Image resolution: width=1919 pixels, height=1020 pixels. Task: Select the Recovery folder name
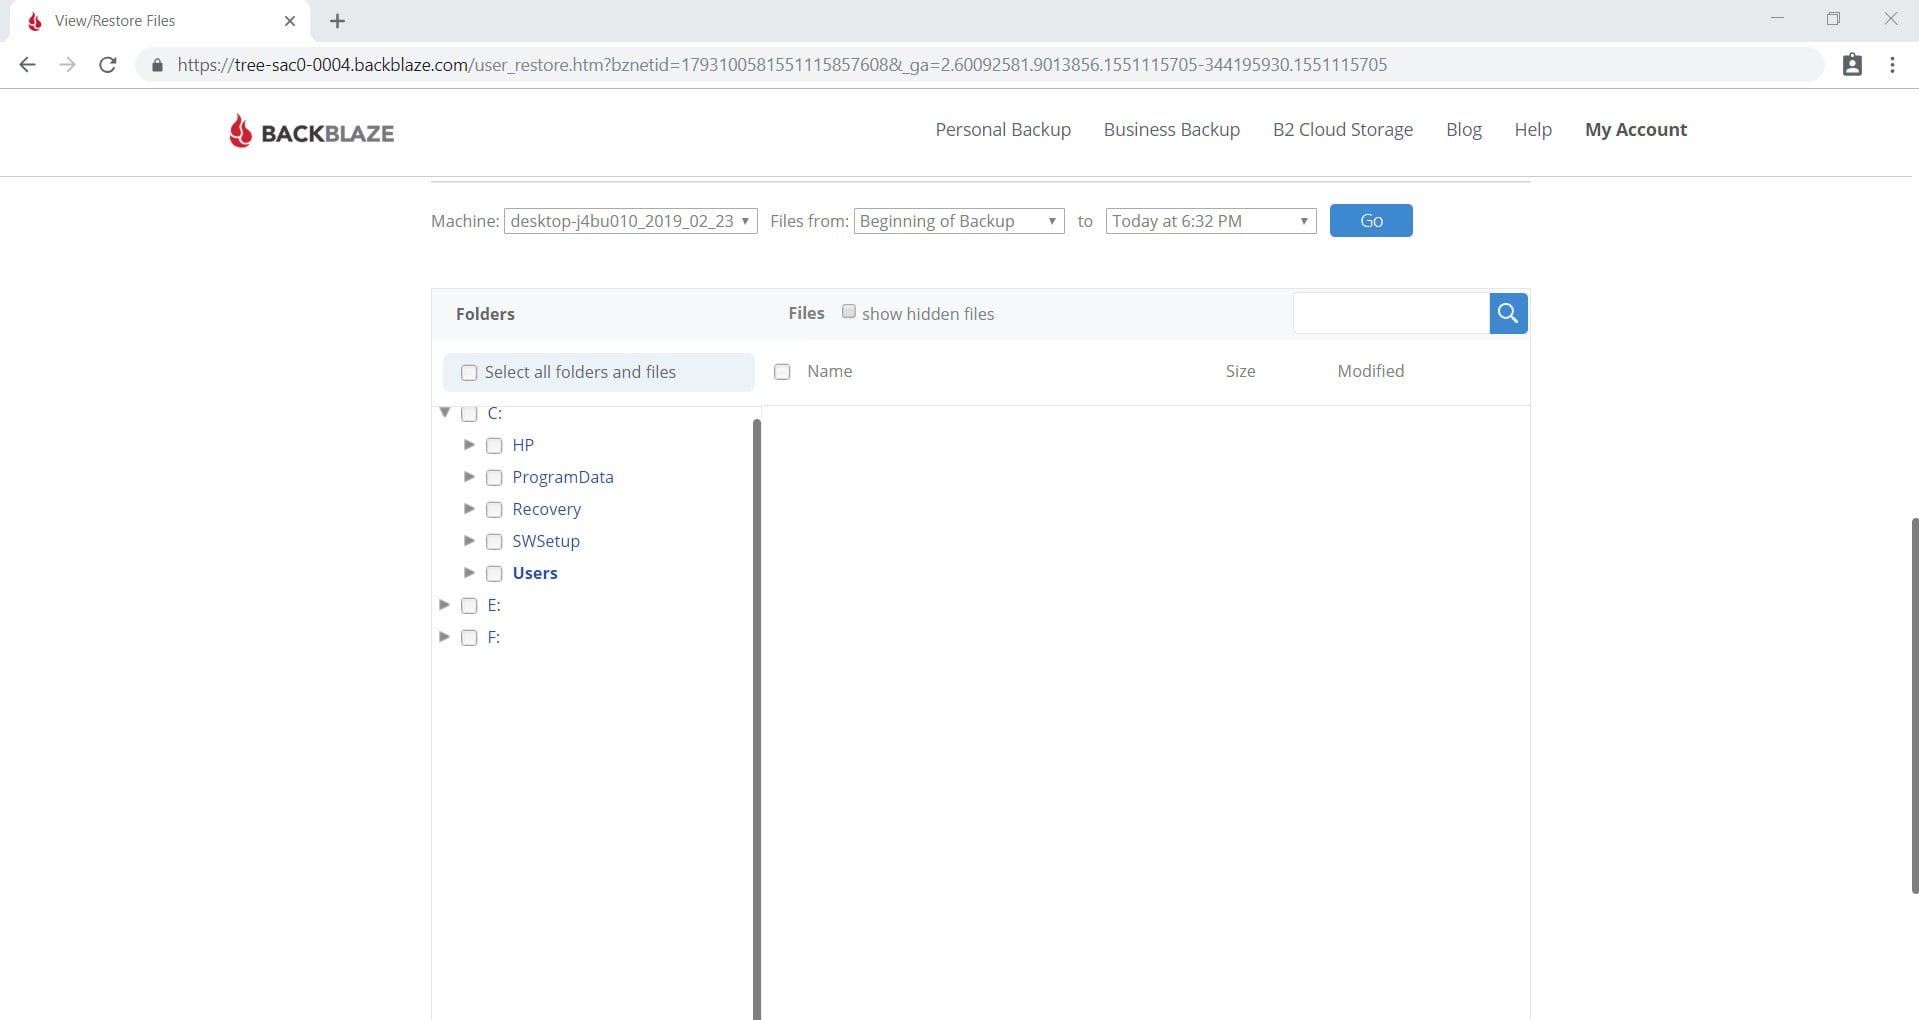[547, 509]
